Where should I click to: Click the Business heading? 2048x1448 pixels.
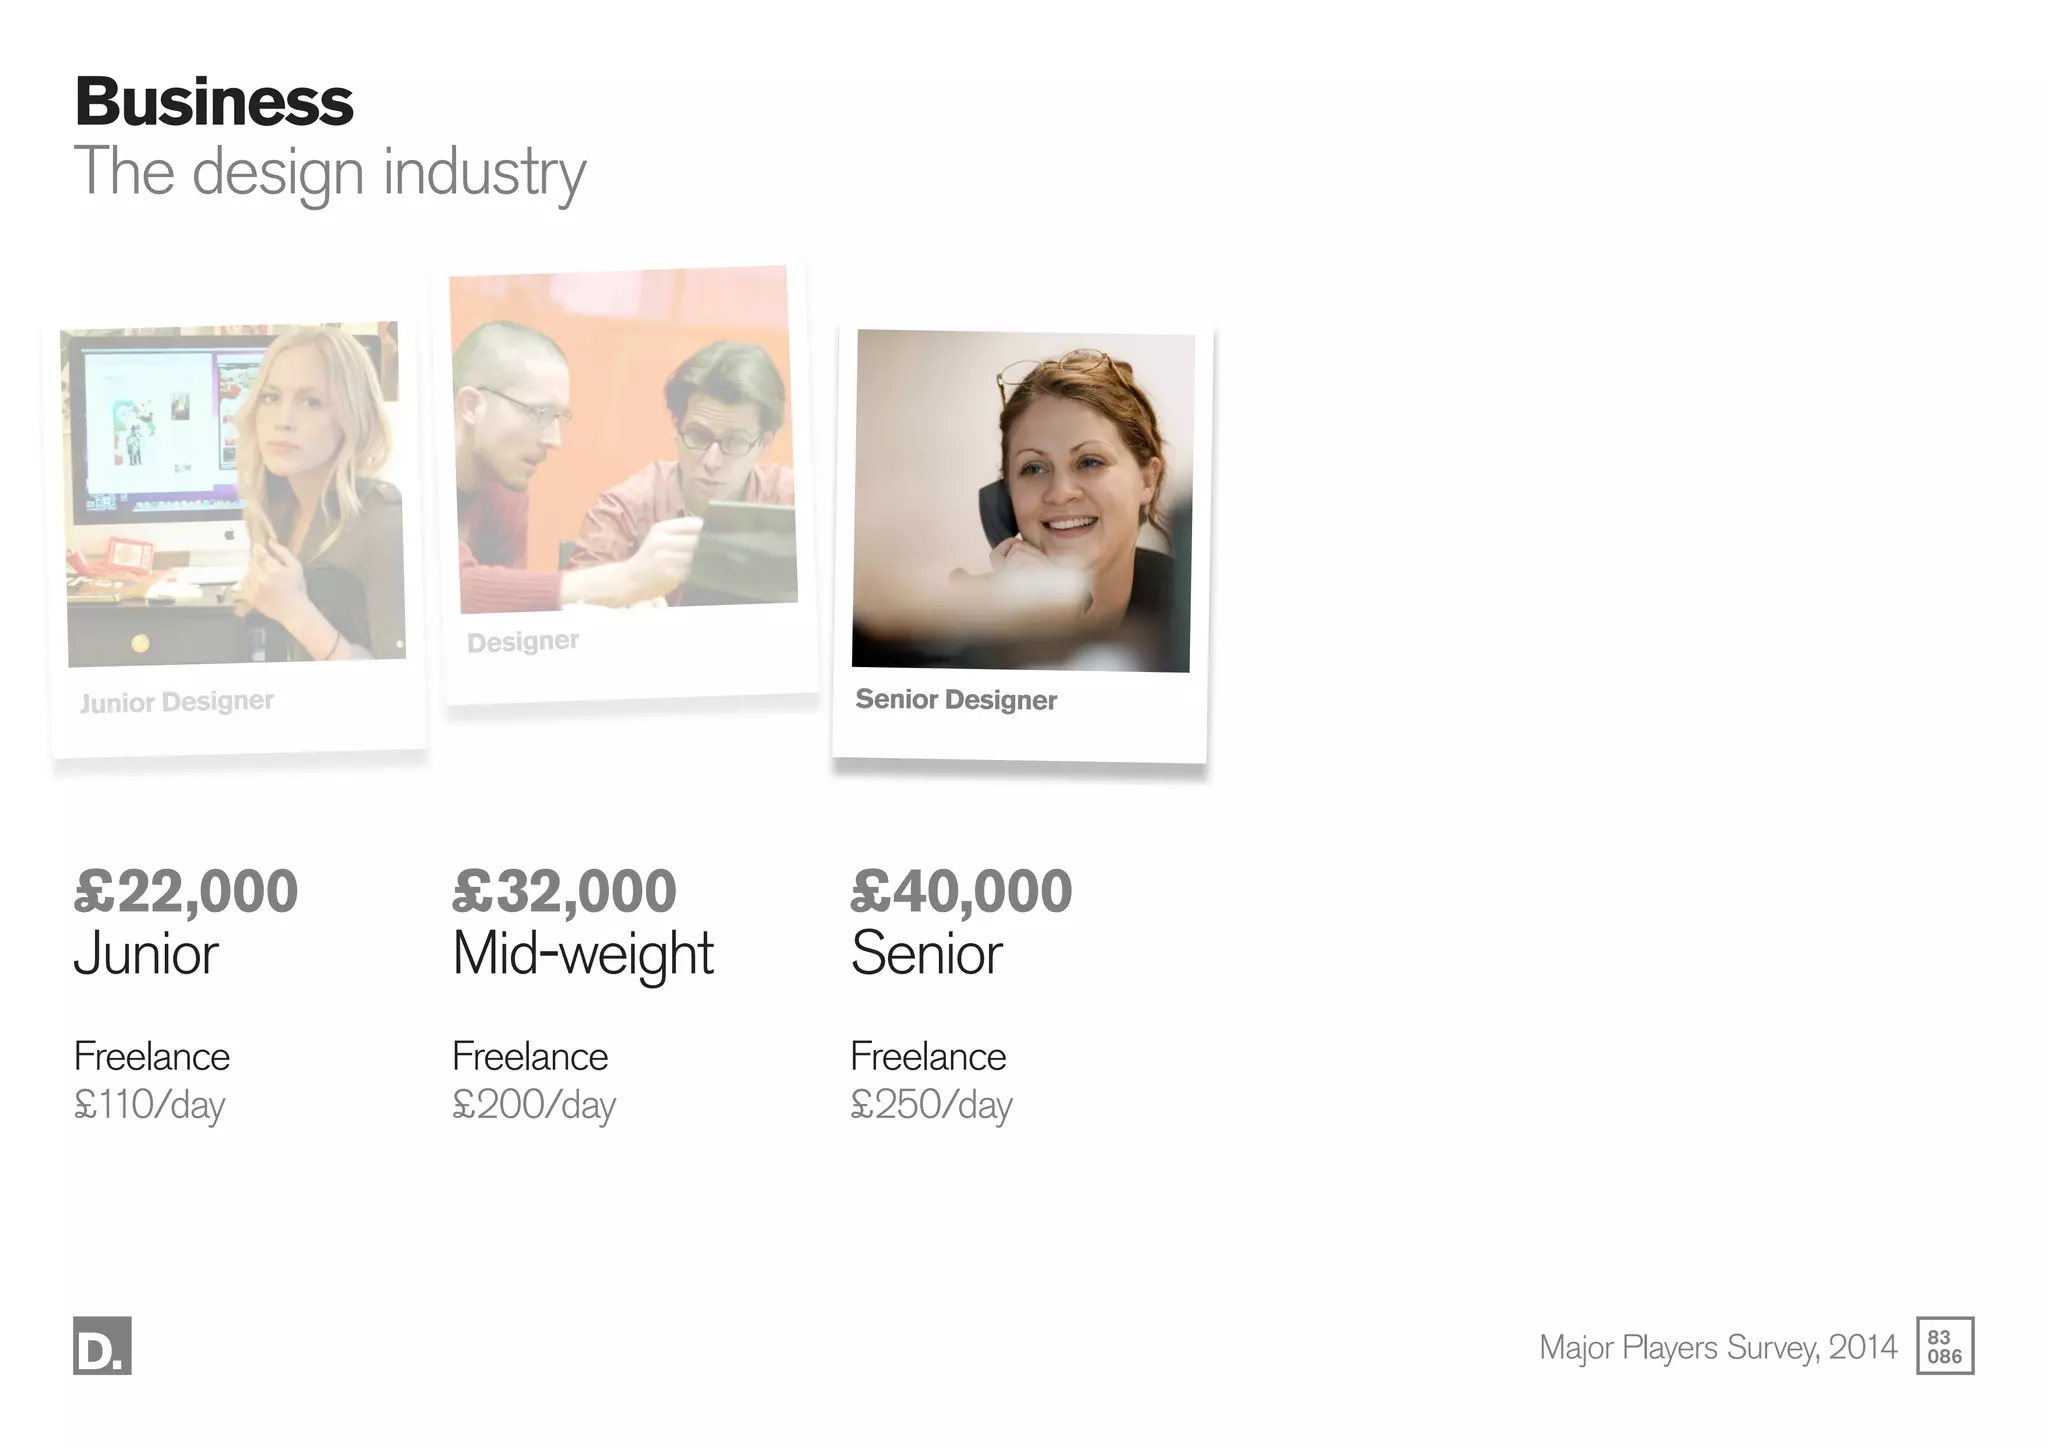click(214, 102)
